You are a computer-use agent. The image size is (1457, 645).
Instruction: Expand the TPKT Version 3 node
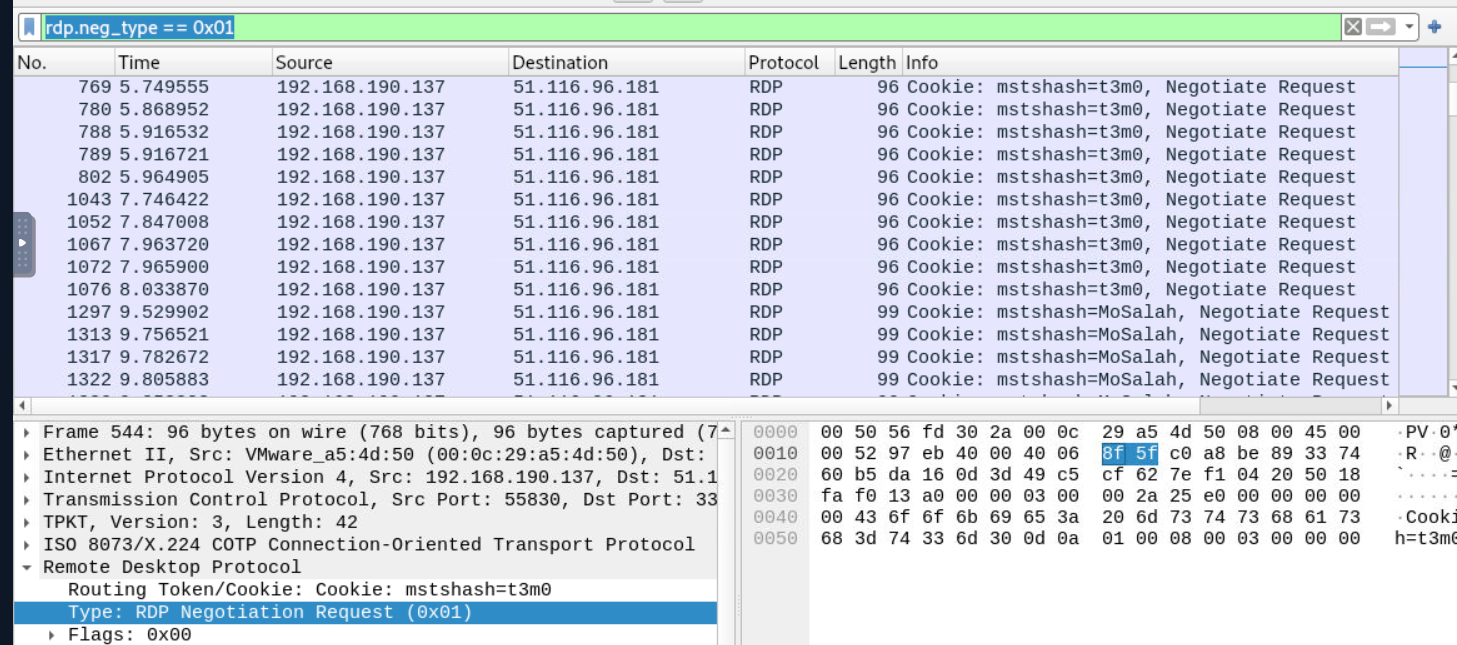click(x=28, y=522)
